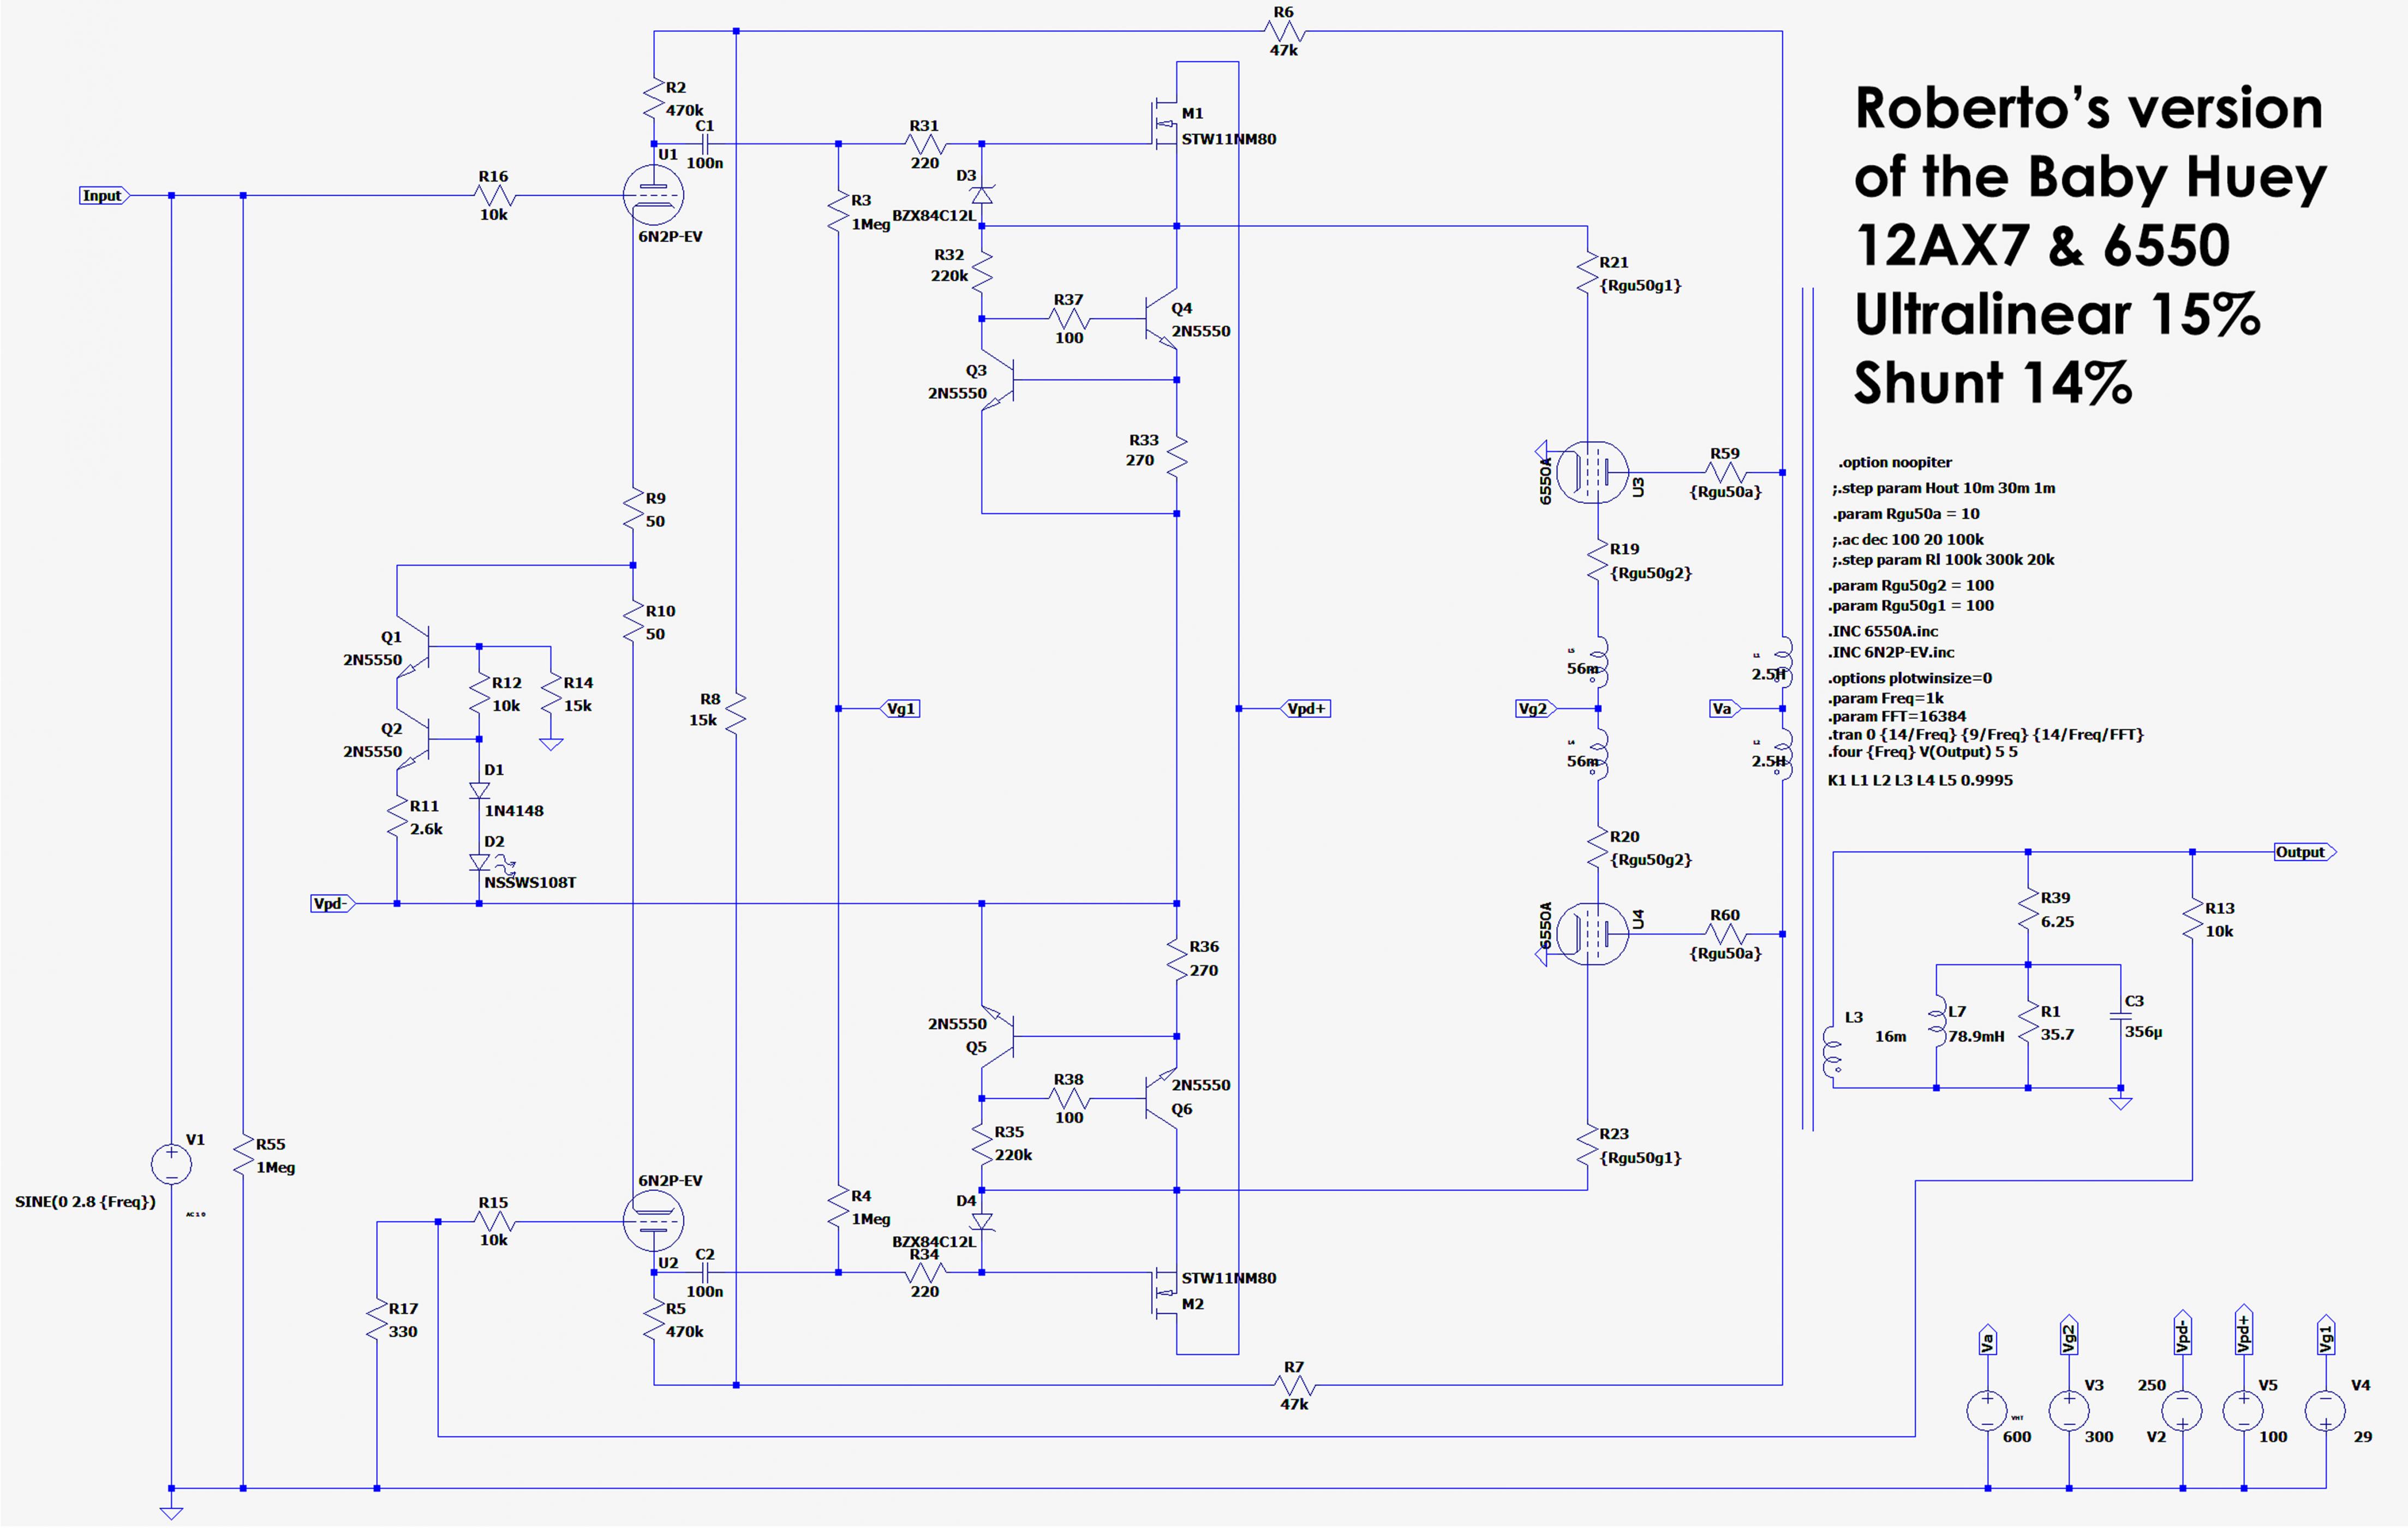Click the ".param FFT=16384" directive
Screen dimensions: 2408x1528
tap(1896, 716)
